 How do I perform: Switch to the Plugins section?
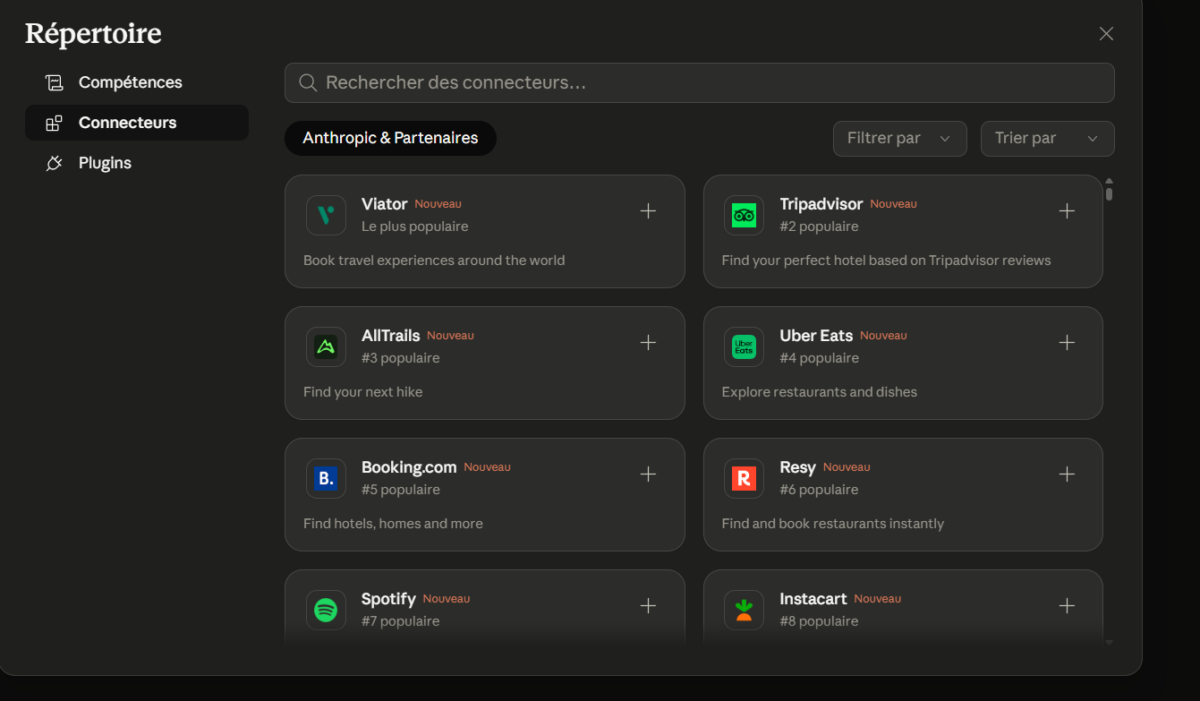[x=104, y=162]
